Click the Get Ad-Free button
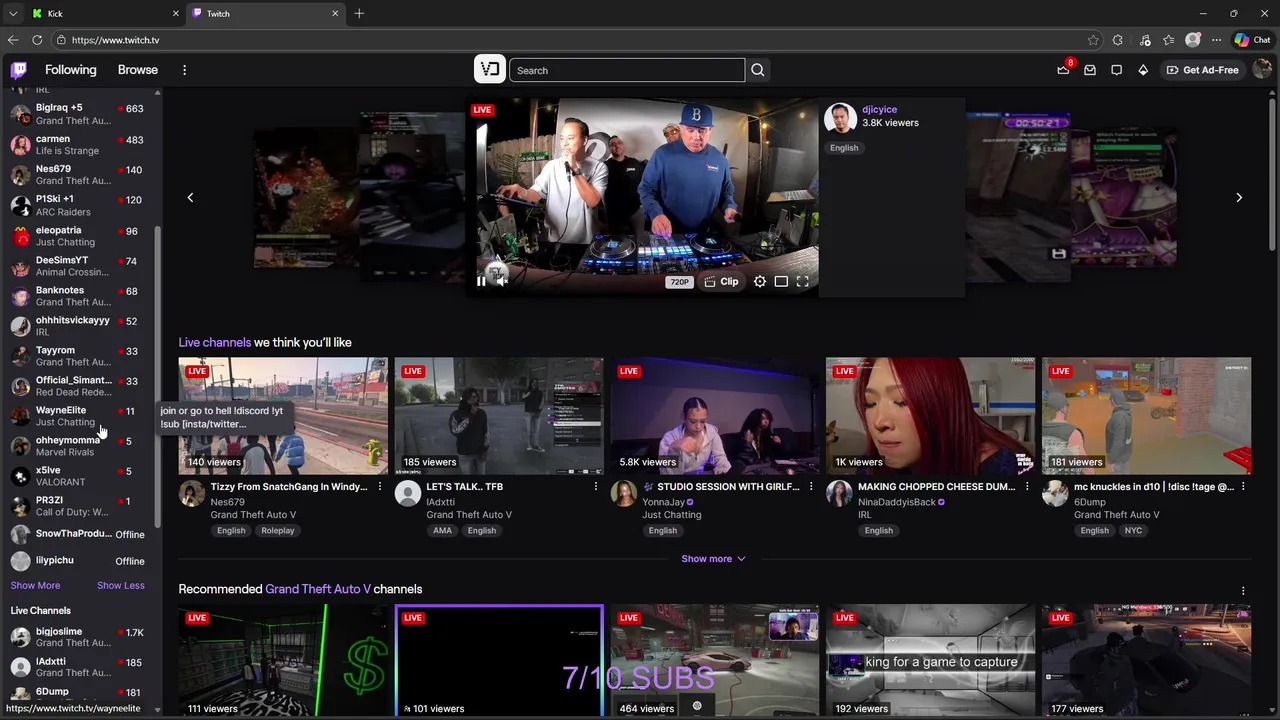Screen dimensions: 1280x720 pos(1202,70)
